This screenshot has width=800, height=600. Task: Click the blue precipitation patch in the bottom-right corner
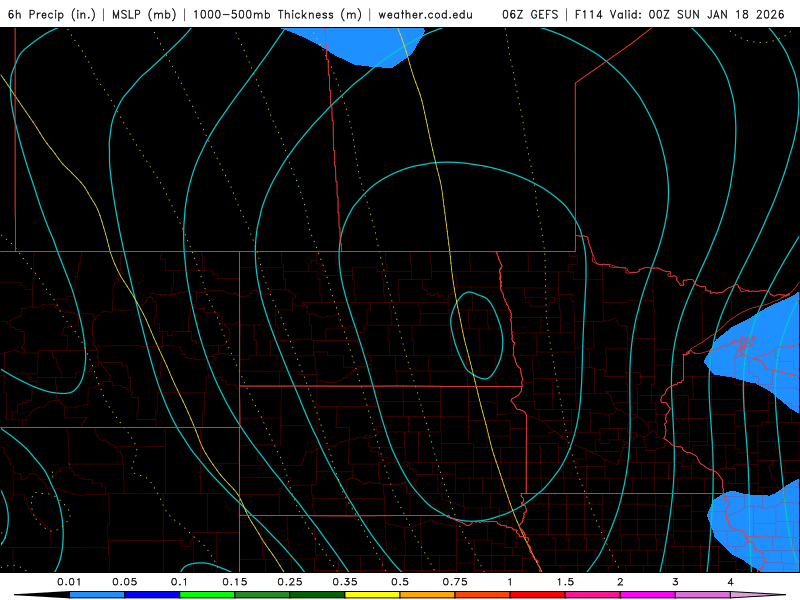coord(755,528)
